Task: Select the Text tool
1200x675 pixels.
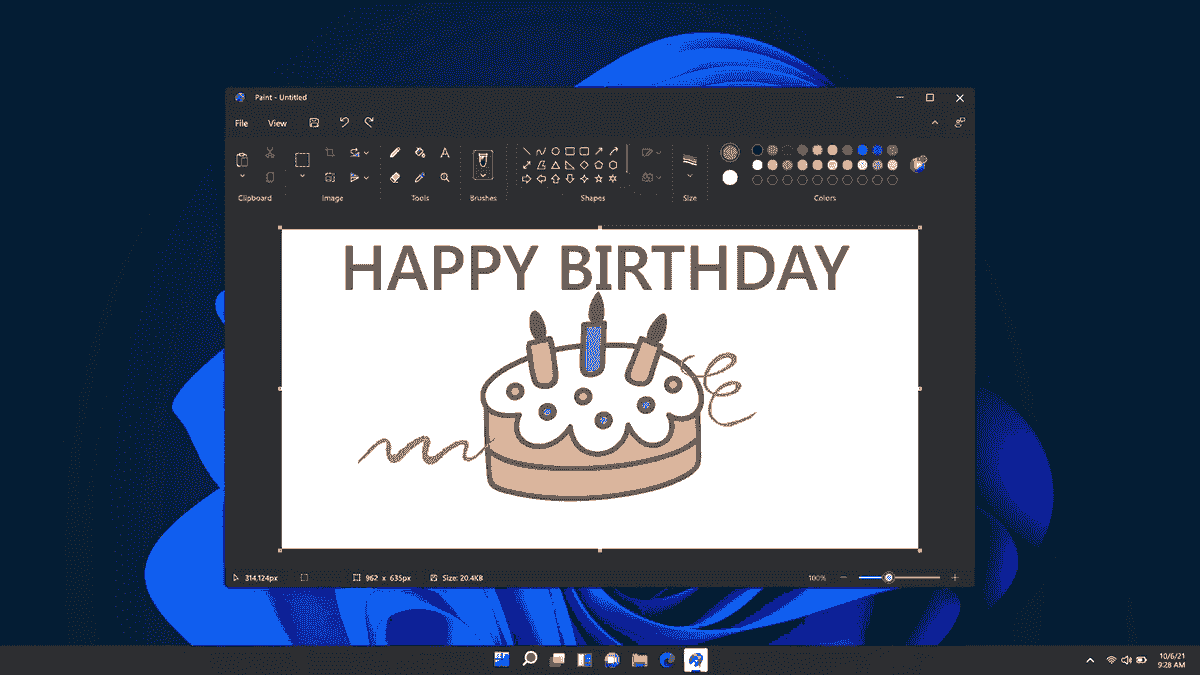Action: (445, 154)
